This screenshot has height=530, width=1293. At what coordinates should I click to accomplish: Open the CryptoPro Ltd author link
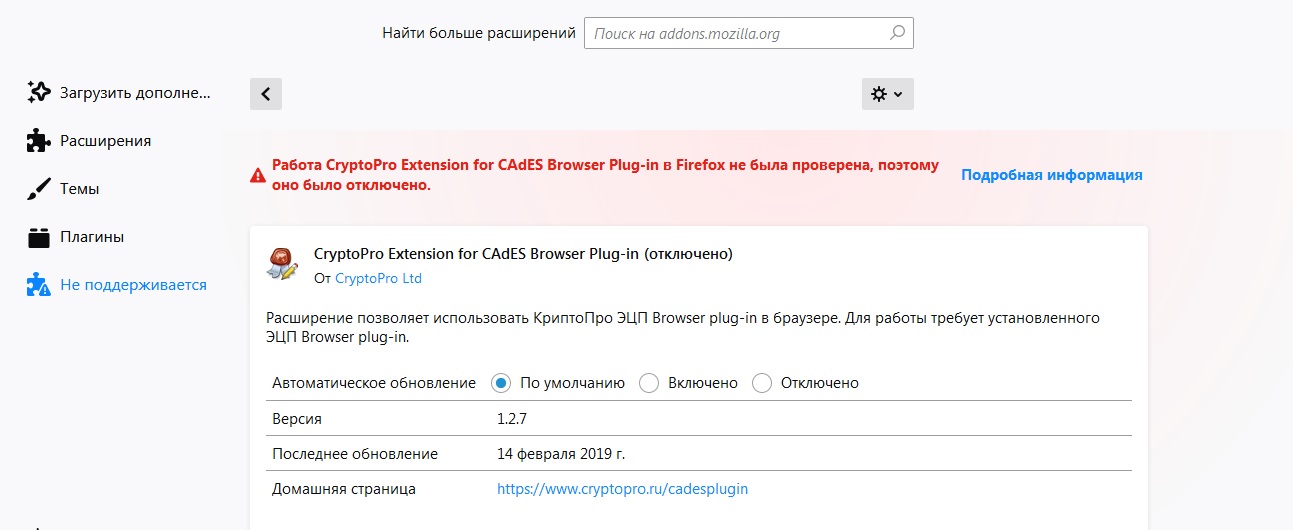coord(378,278)
